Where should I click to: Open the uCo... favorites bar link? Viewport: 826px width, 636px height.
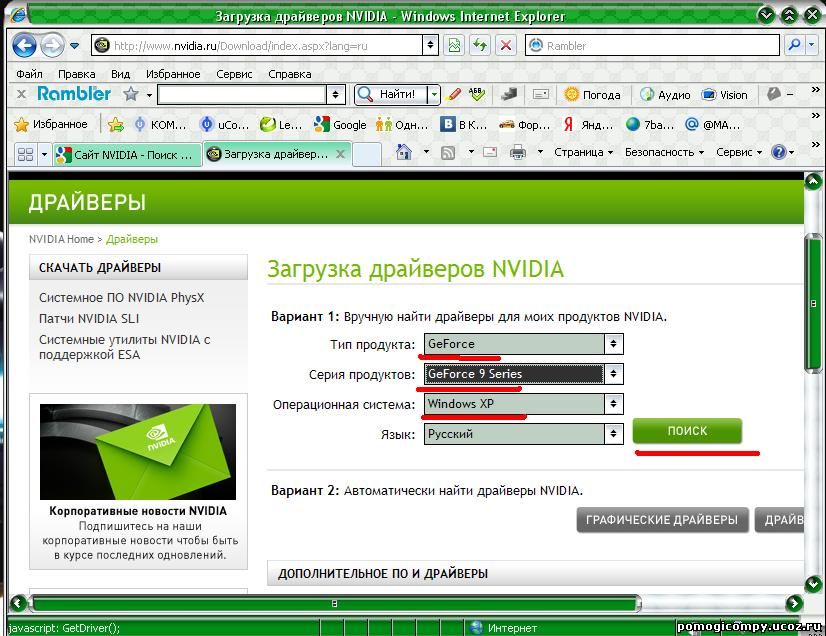(224, 124)
